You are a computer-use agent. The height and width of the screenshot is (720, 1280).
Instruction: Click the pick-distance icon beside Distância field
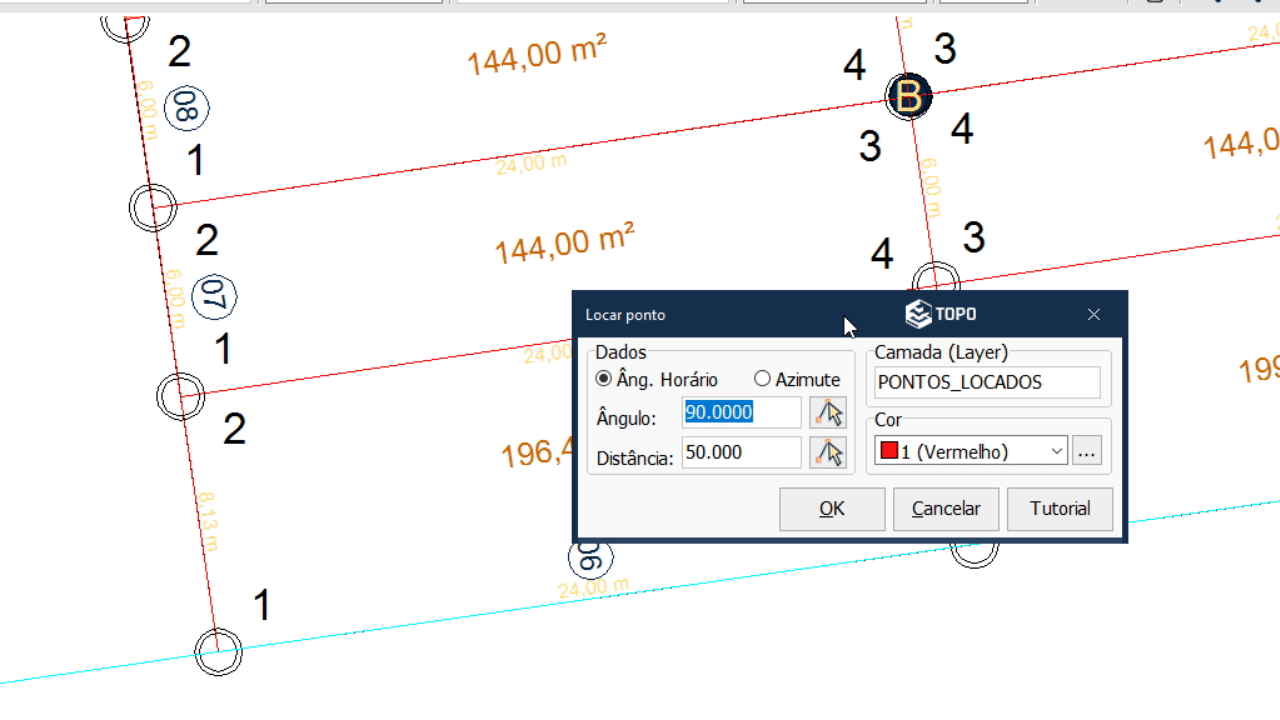pos(828,453)
